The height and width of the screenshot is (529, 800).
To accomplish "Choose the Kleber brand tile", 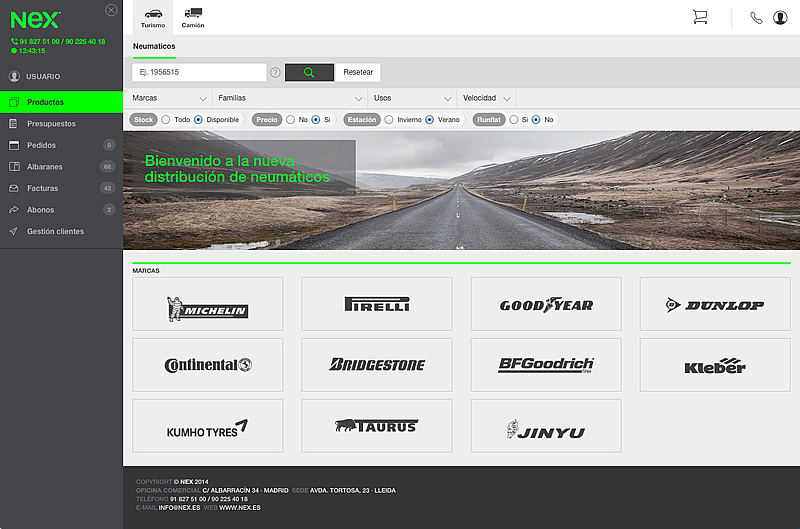I will coord(715,365).
